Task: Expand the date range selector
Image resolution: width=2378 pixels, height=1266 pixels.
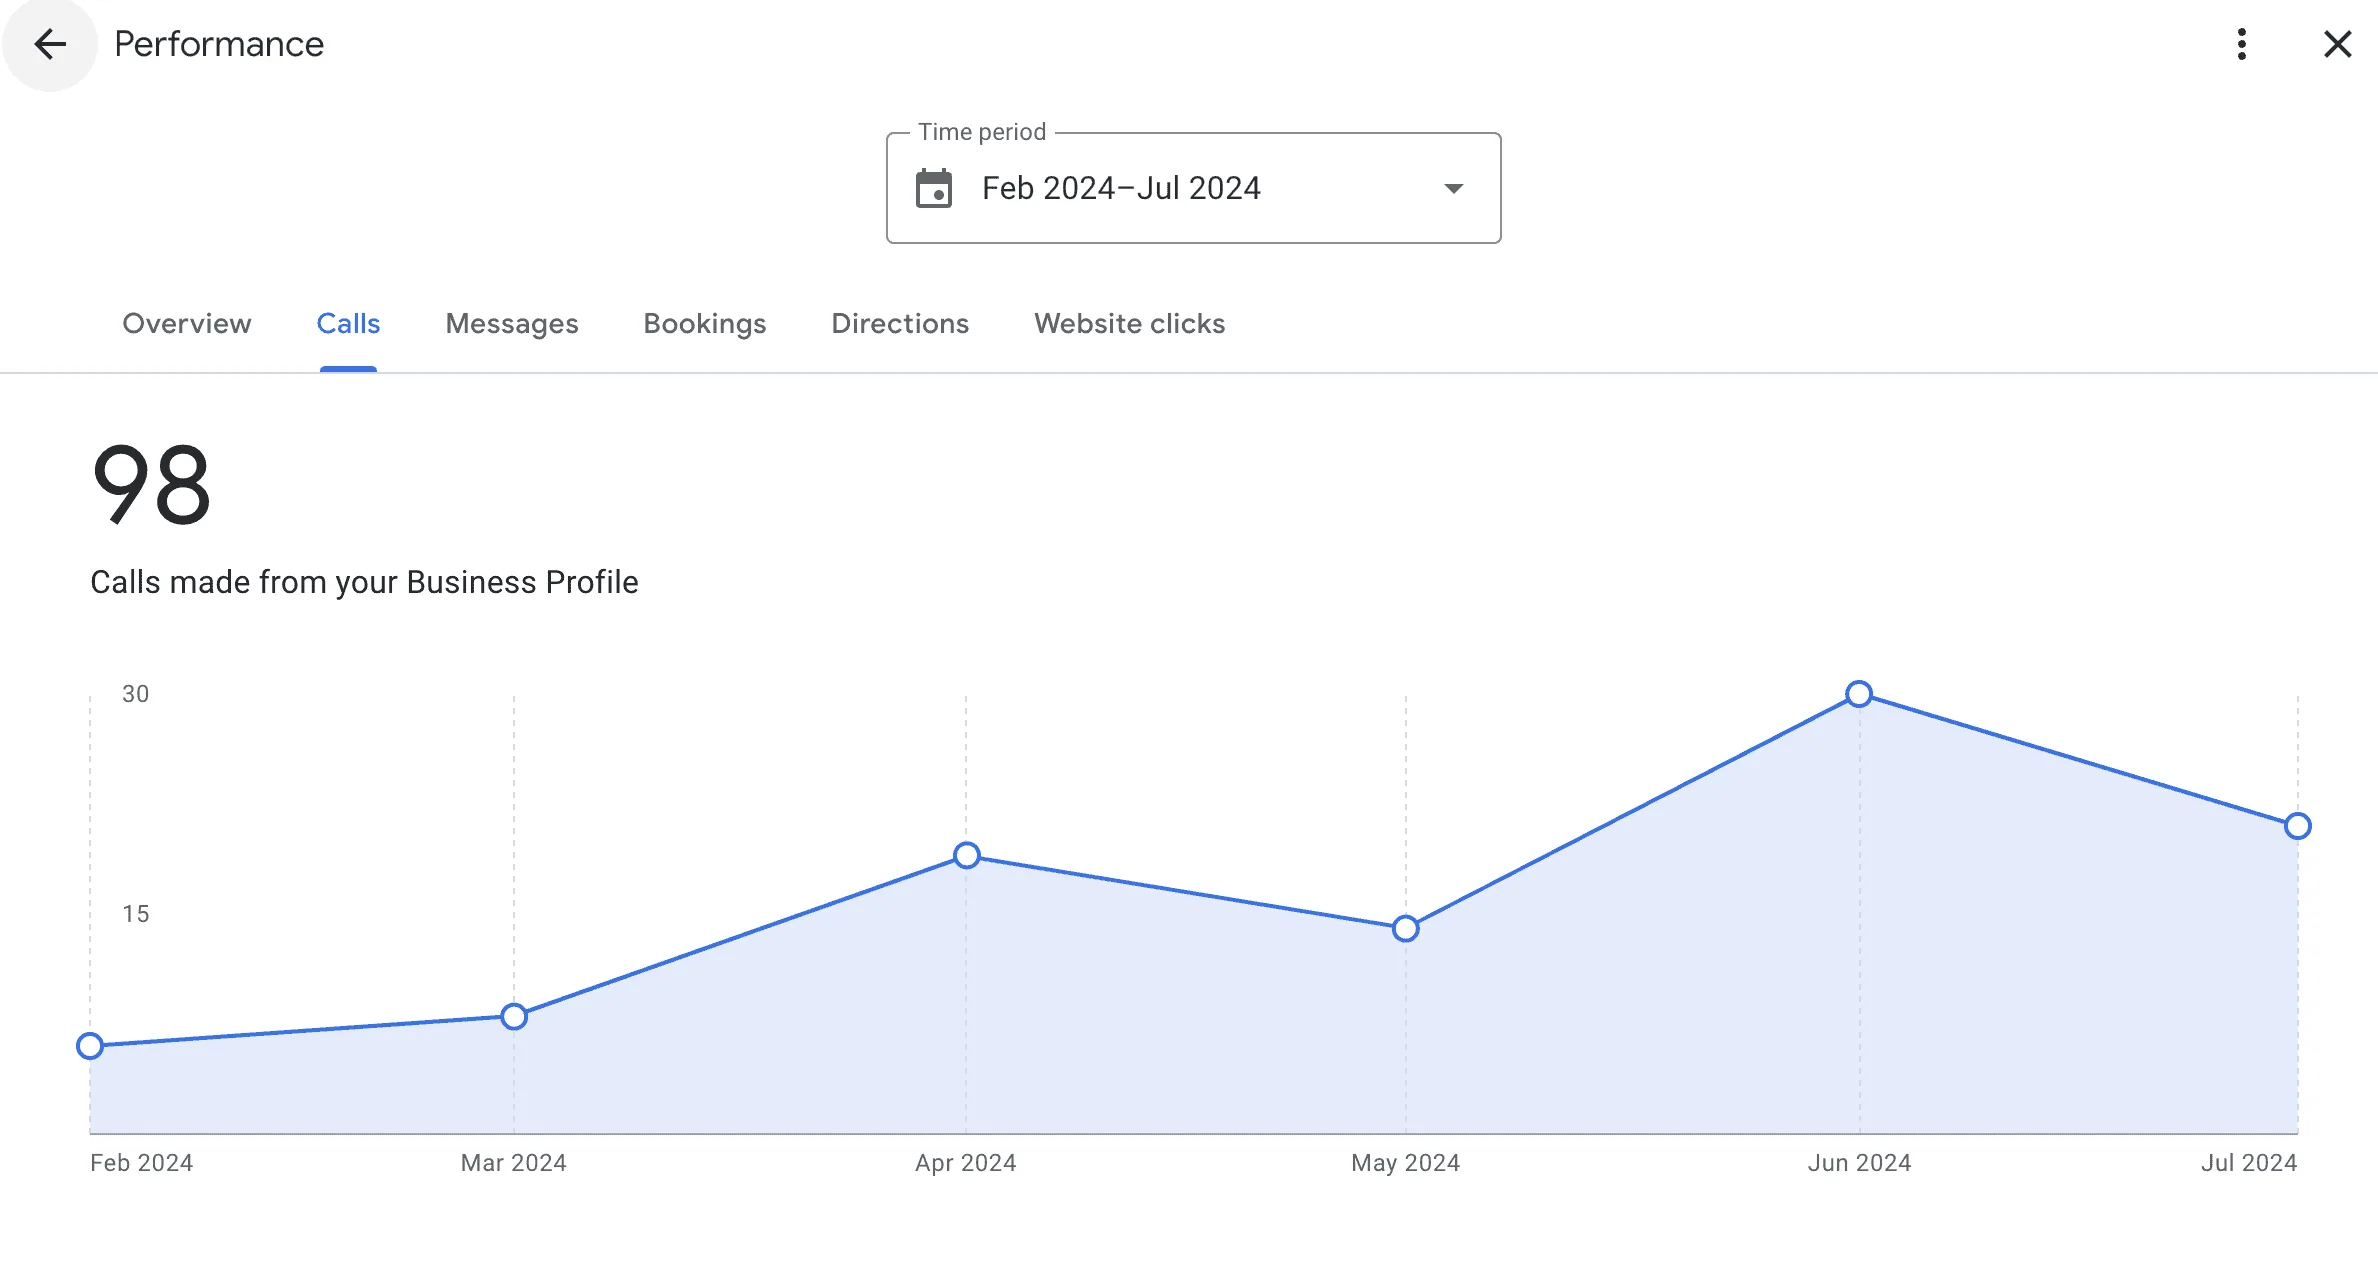Action: (1192, 188)
